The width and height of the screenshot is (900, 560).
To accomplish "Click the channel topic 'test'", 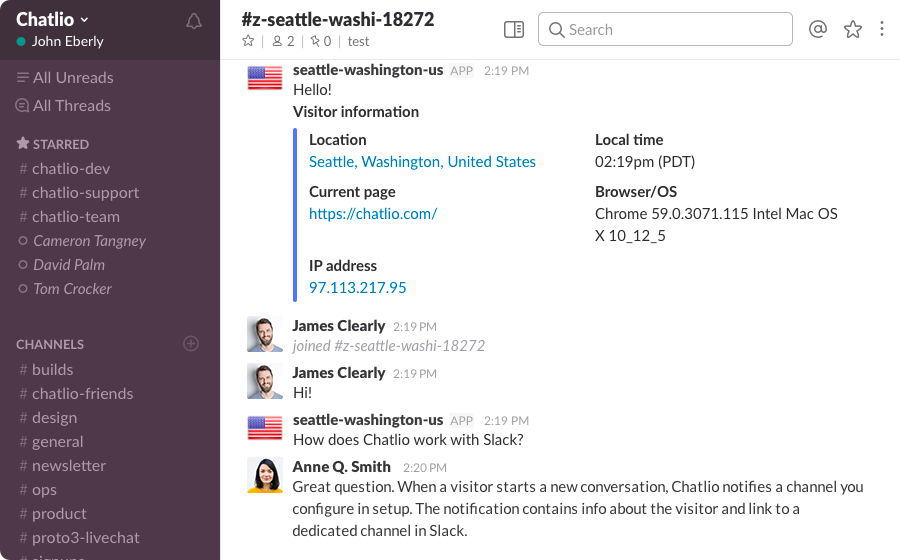I will (358, 41).
